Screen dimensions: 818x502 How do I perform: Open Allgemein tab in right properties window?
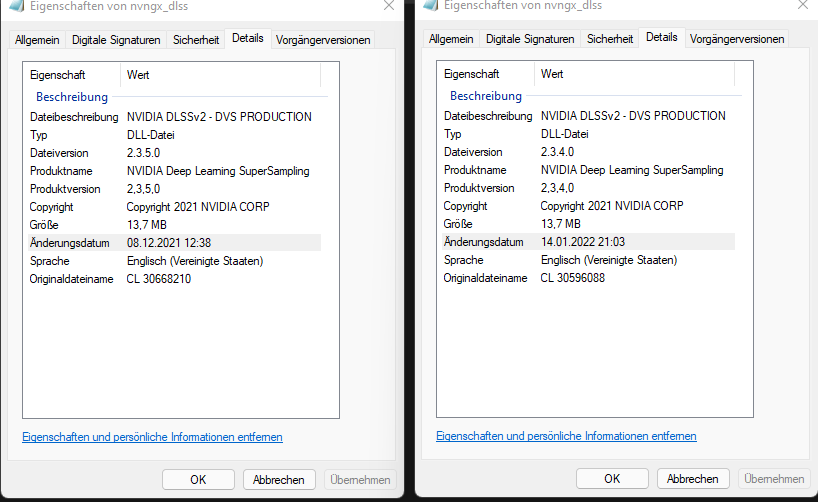pos(451,39)
